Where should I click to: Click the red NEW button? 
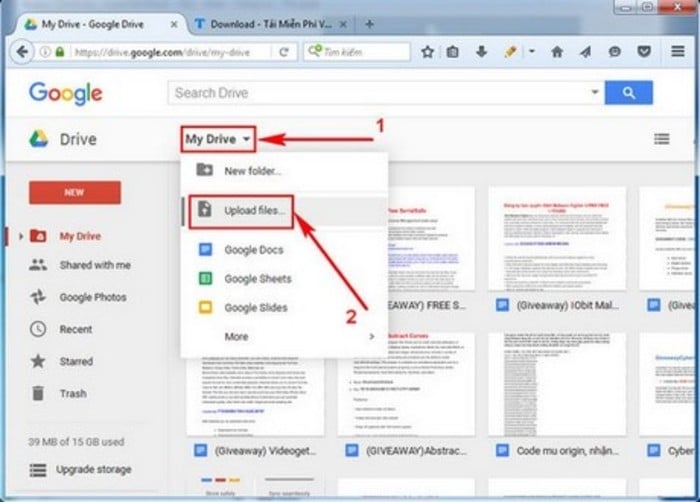pos(75,192)
